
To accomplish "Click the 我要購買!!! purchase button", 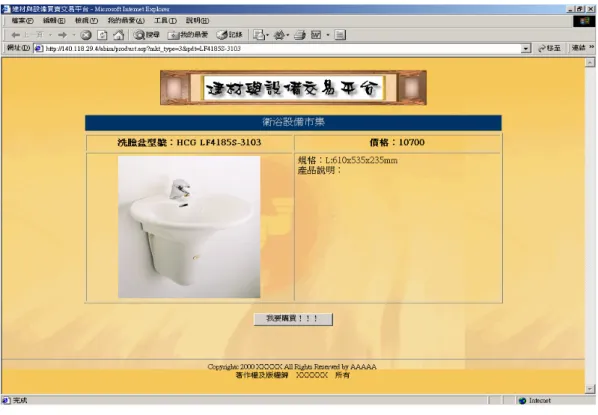I will click(x=293, y=319).
